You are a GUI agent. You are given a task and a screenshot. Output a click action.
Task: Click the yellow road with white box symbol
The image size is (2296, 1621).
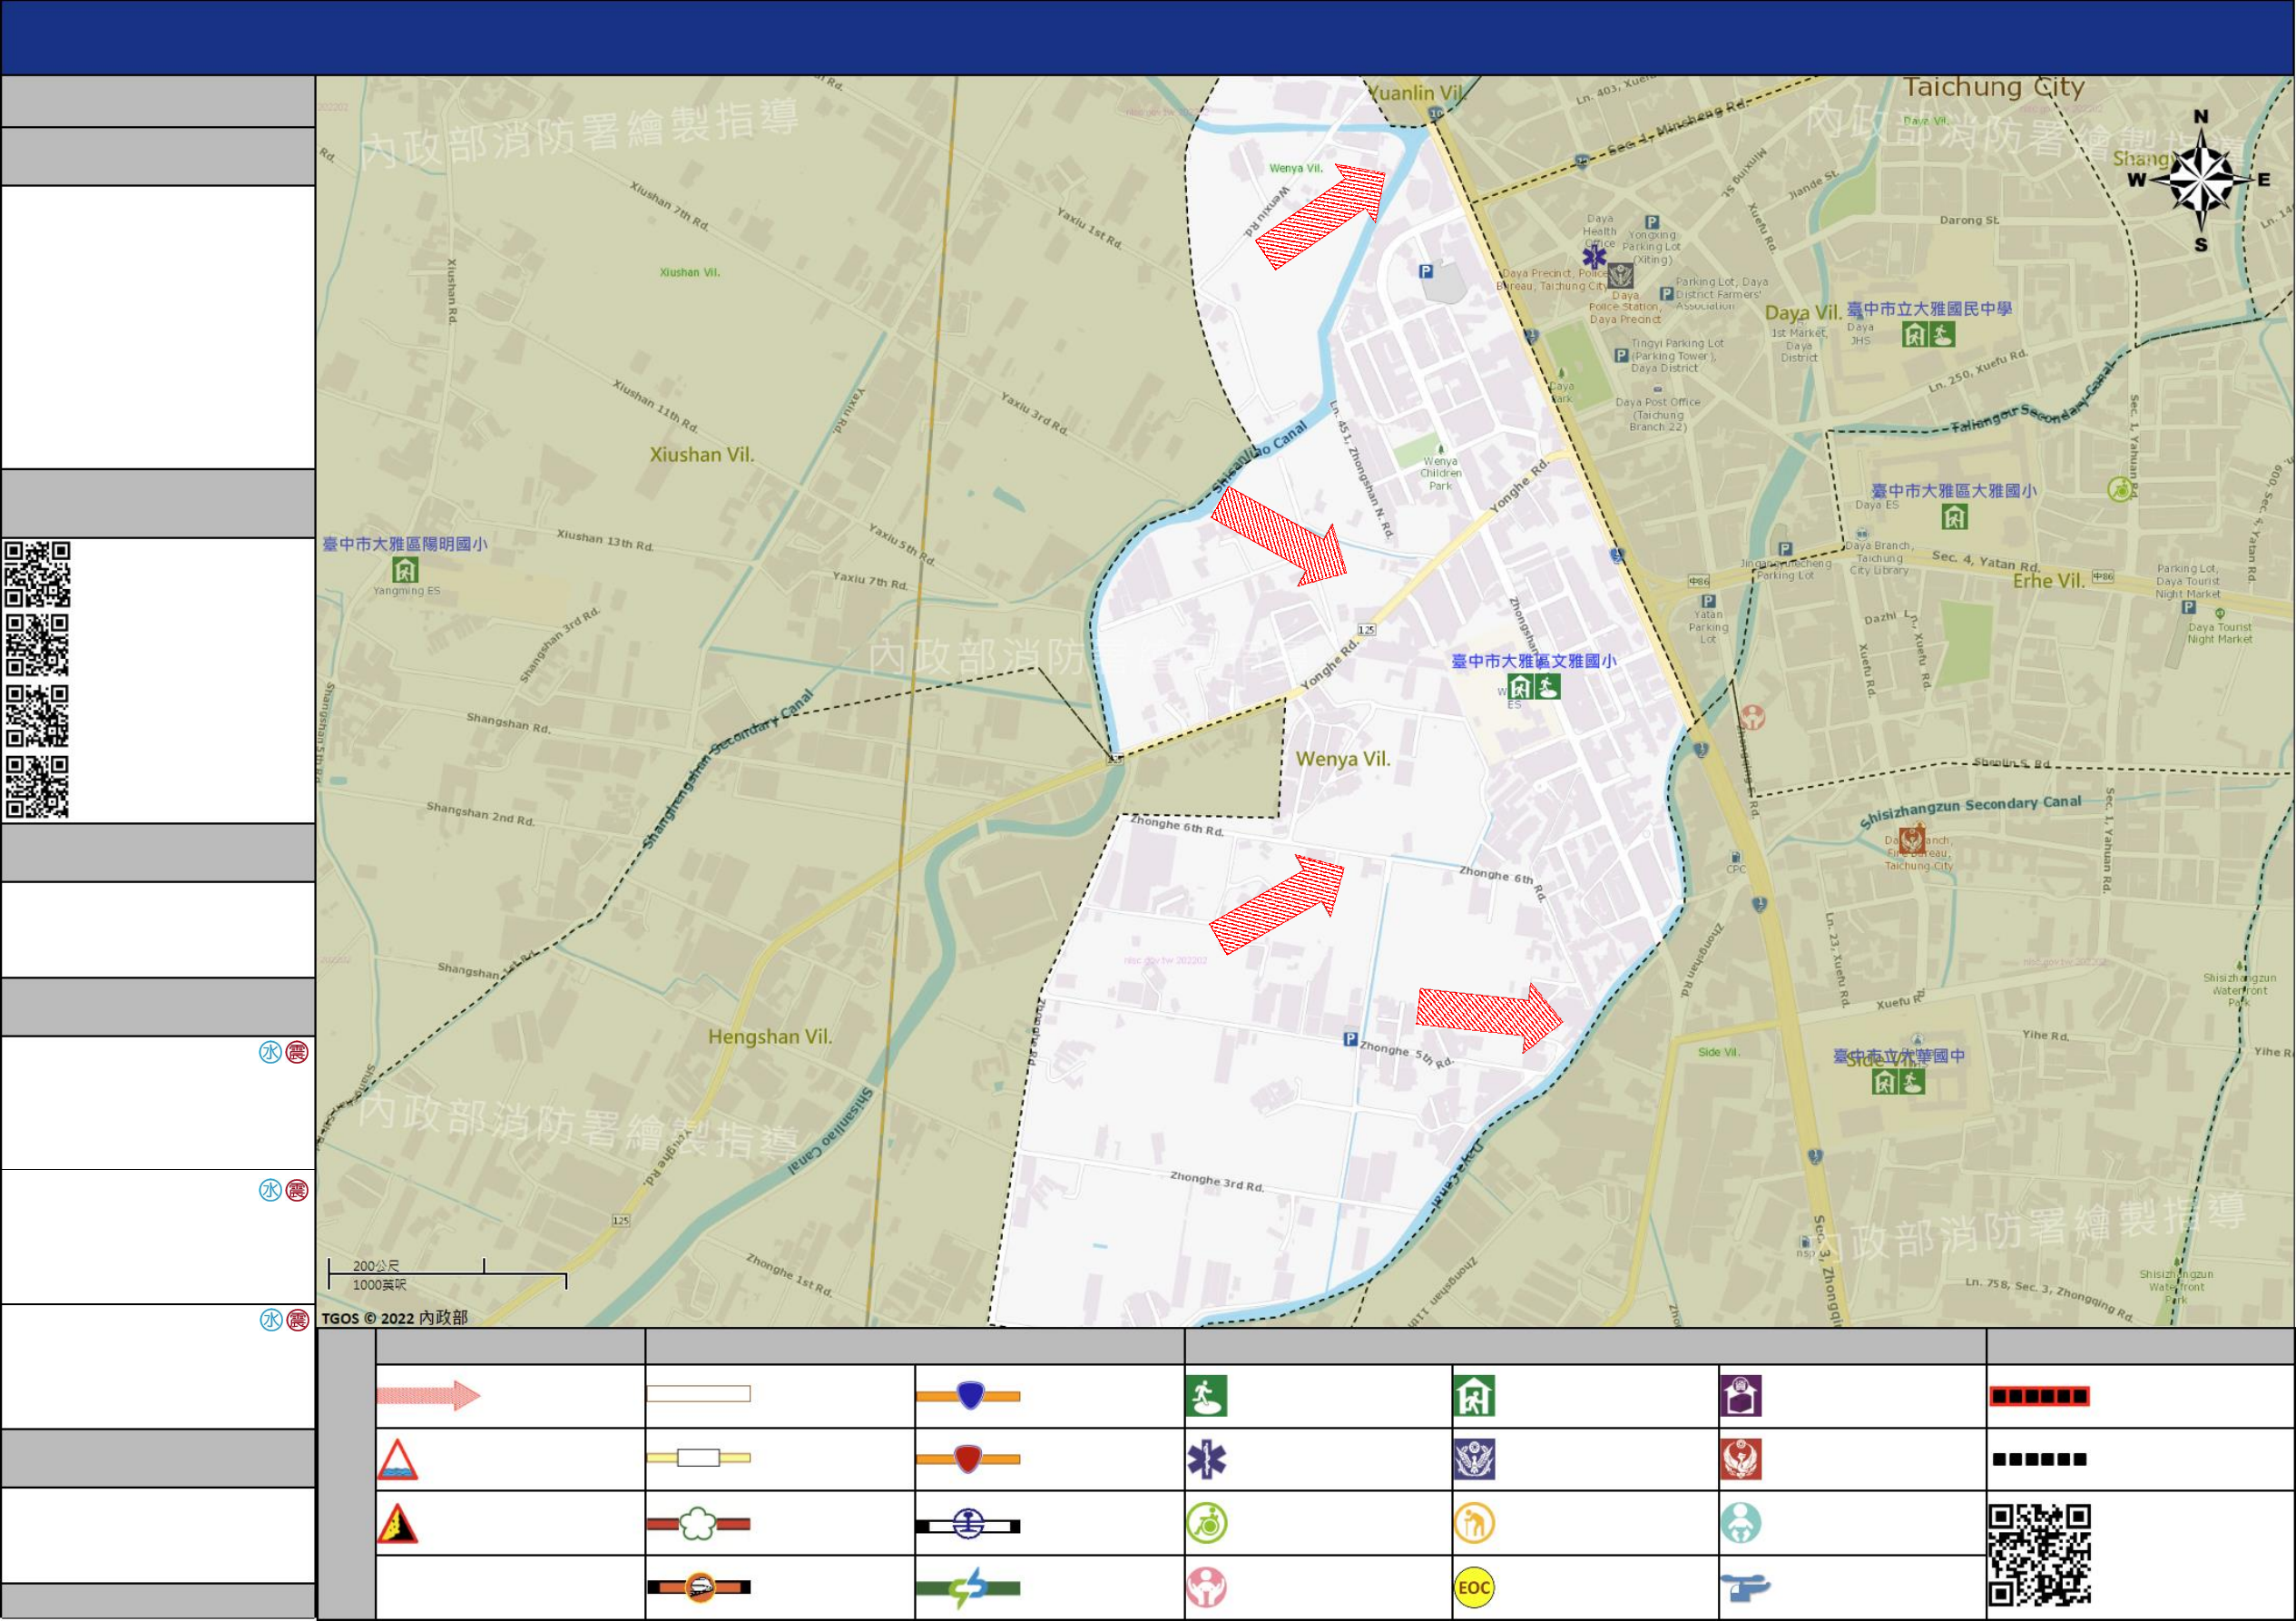pos(698,1458)
